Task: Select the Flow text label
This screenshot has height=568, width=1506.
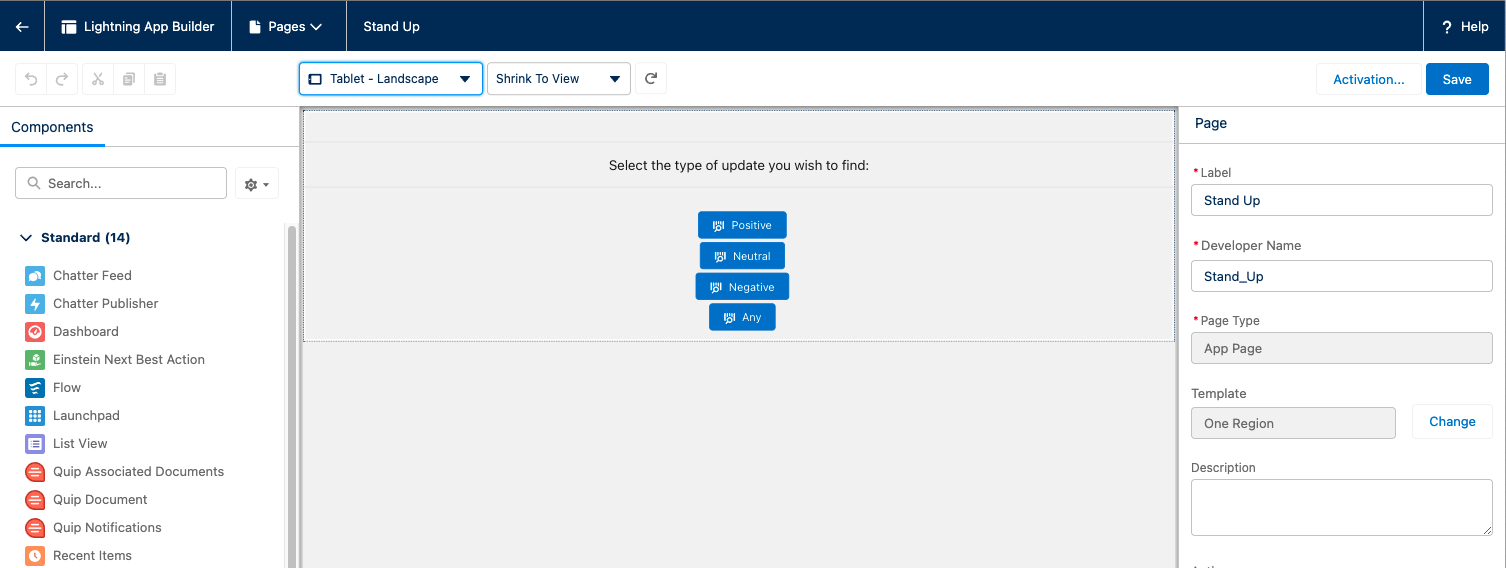Action: 67,387
